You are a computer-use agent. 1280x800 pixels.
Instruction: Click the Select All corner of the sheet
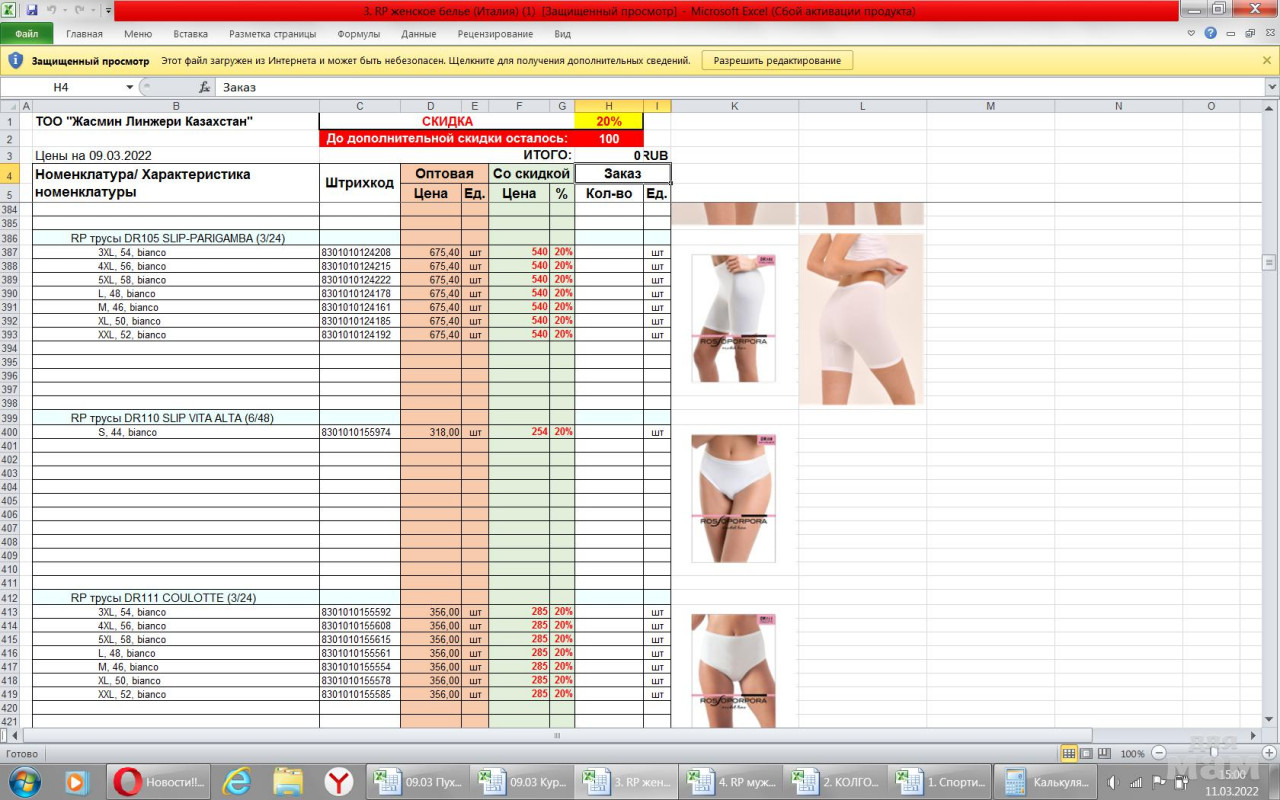pos(10,106)
